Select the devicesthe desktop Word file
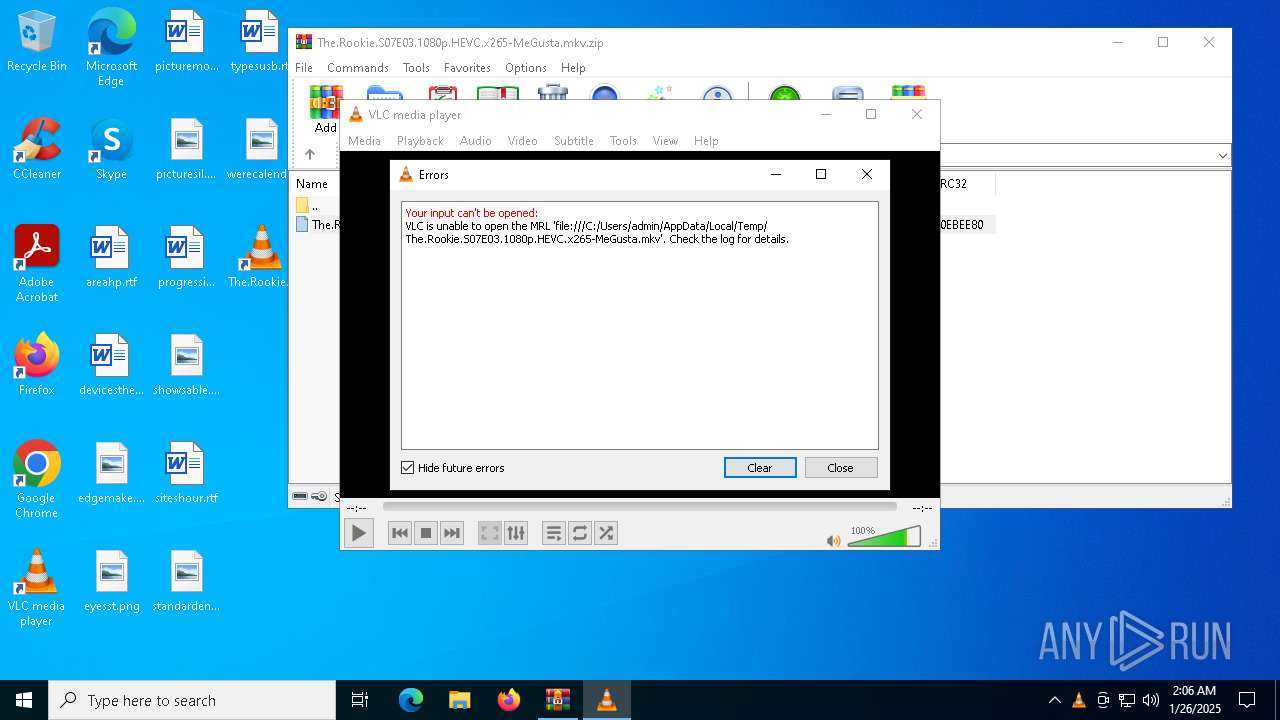This screenshot has height=720, width=1280. tap(111, 365)
